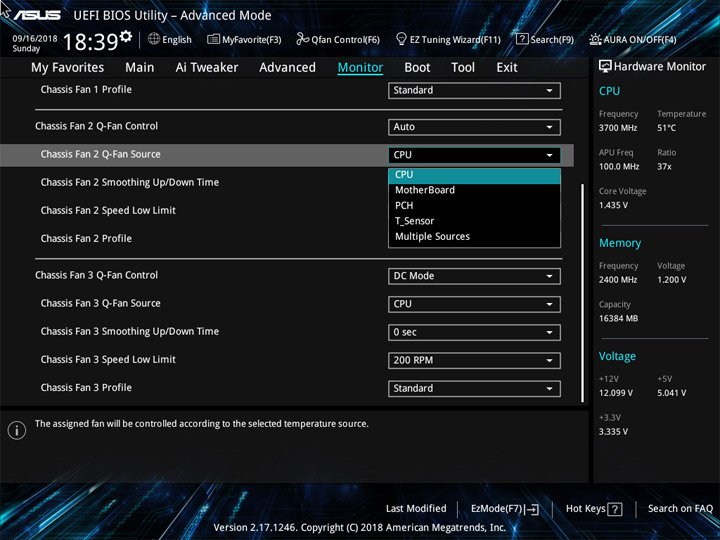The height and width of the screenshot is (540, 720).
Task: Change language from English
Action: [x=170, y=39]
